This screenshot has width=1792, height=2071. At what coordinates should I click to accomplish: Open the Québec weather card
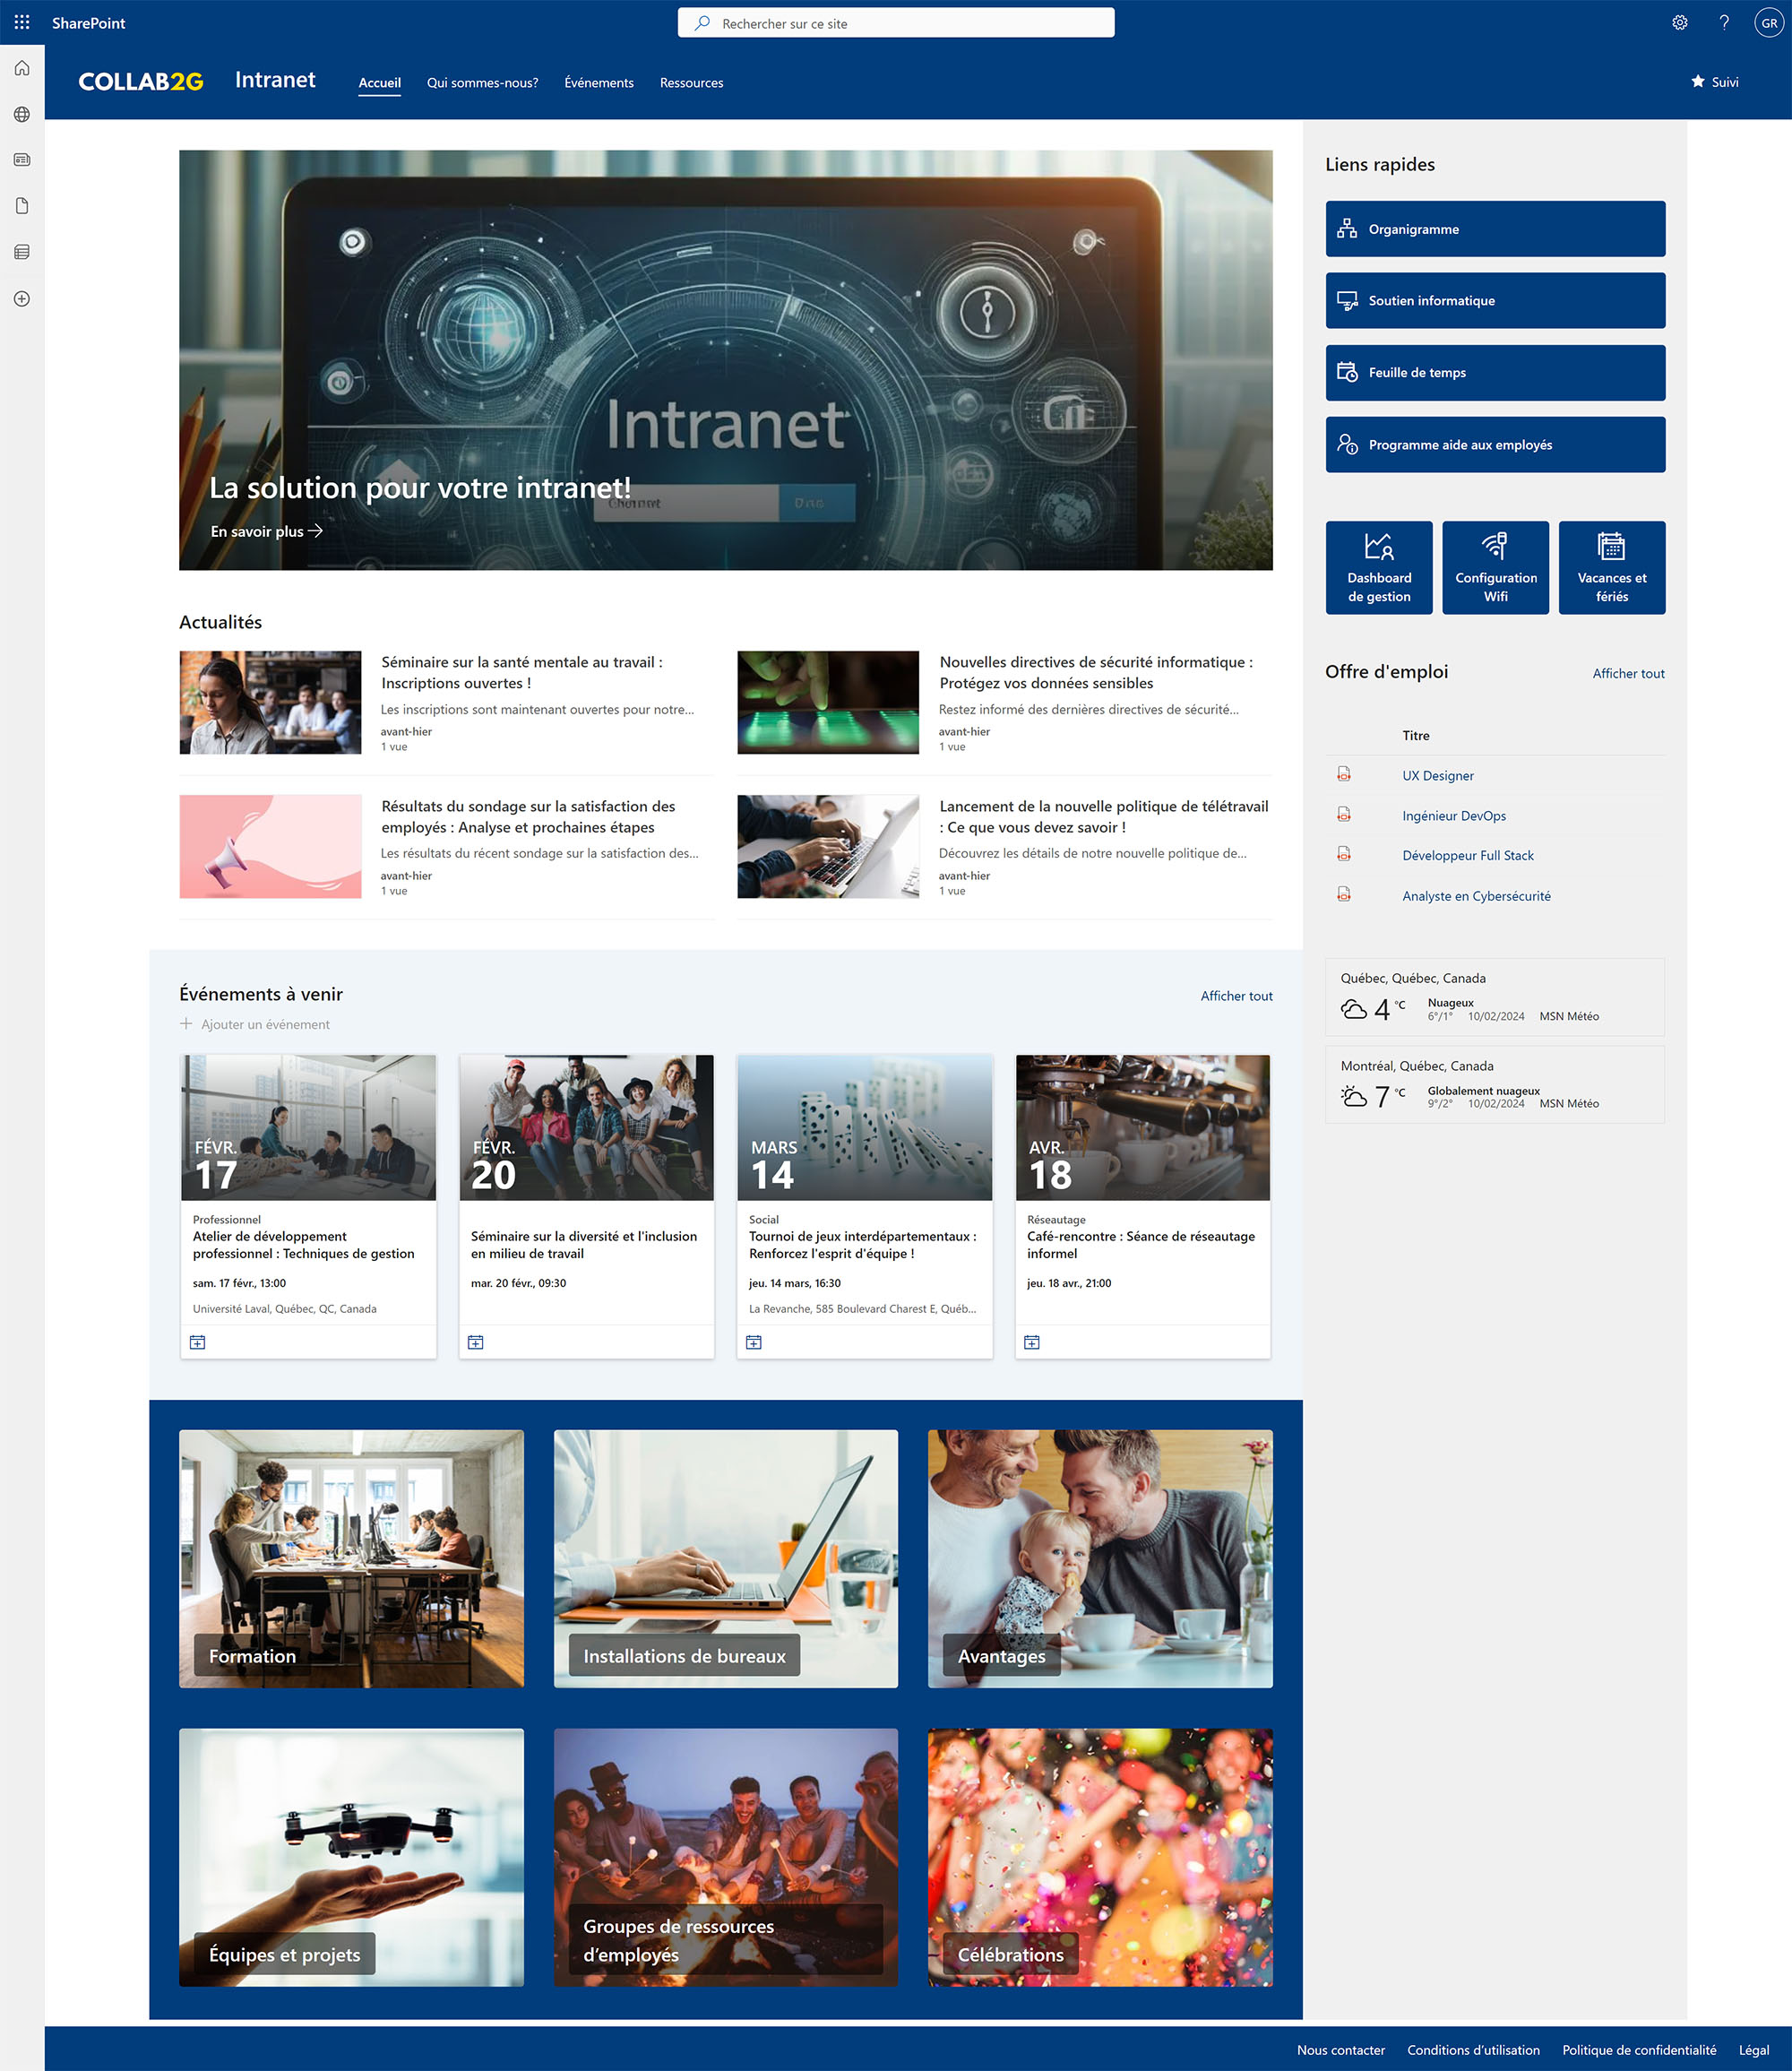[1495, 997]
